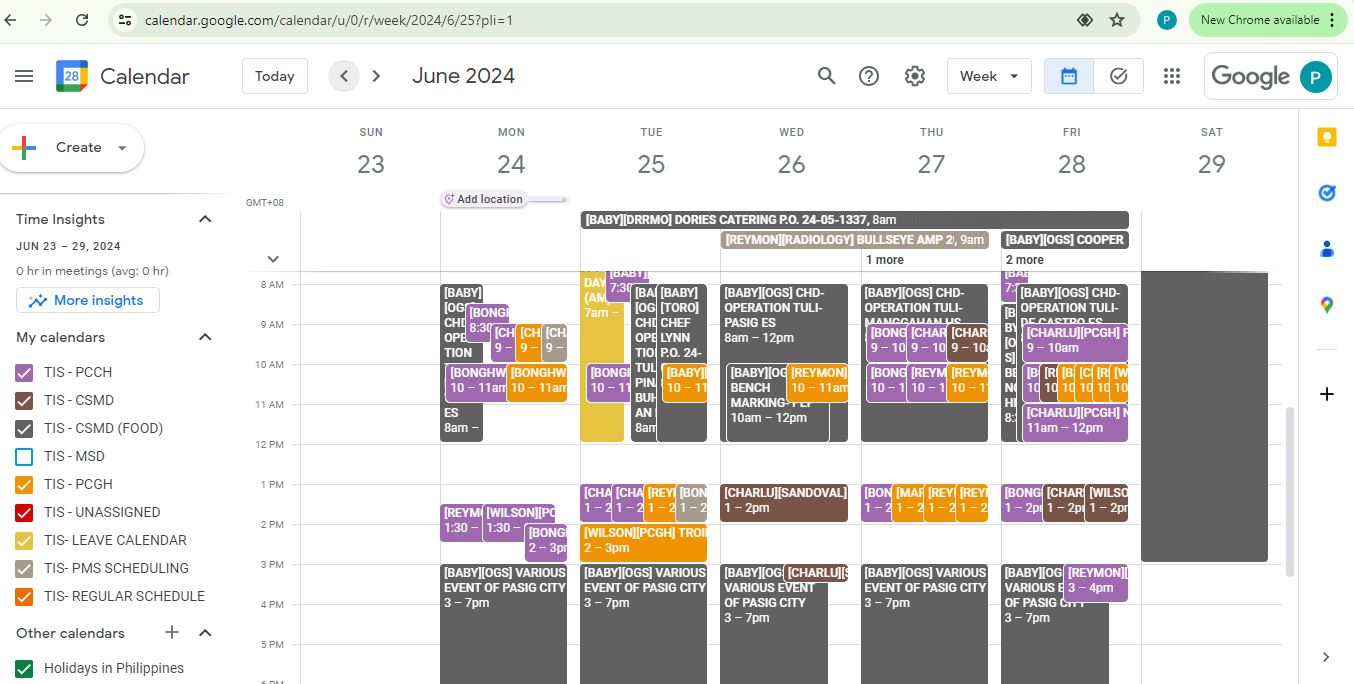Toggle TIS - CSMD (FOOD) calendar checkbox
Viewport: 1354px width, 684px height.
coord(25,428)
